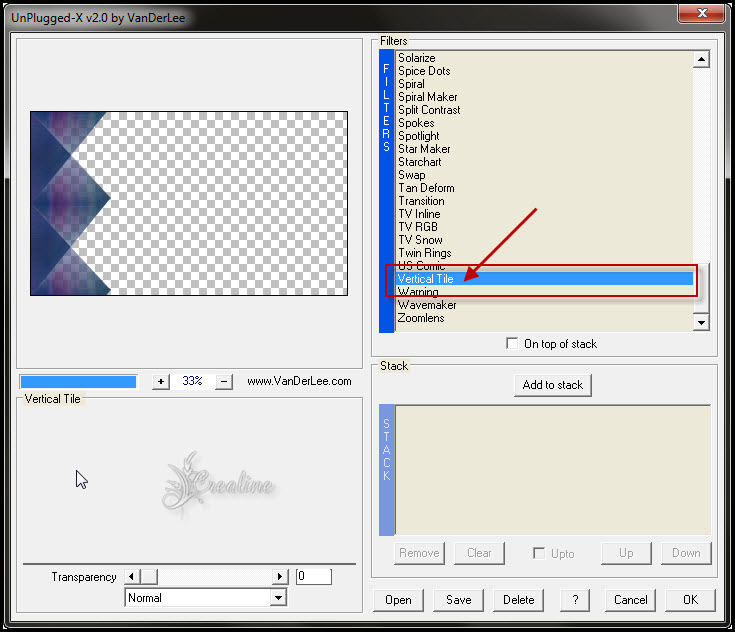Viewport: 735px width, 632px height.
Task: Enable the On top of stack checkbox
Action: [513, 344]
